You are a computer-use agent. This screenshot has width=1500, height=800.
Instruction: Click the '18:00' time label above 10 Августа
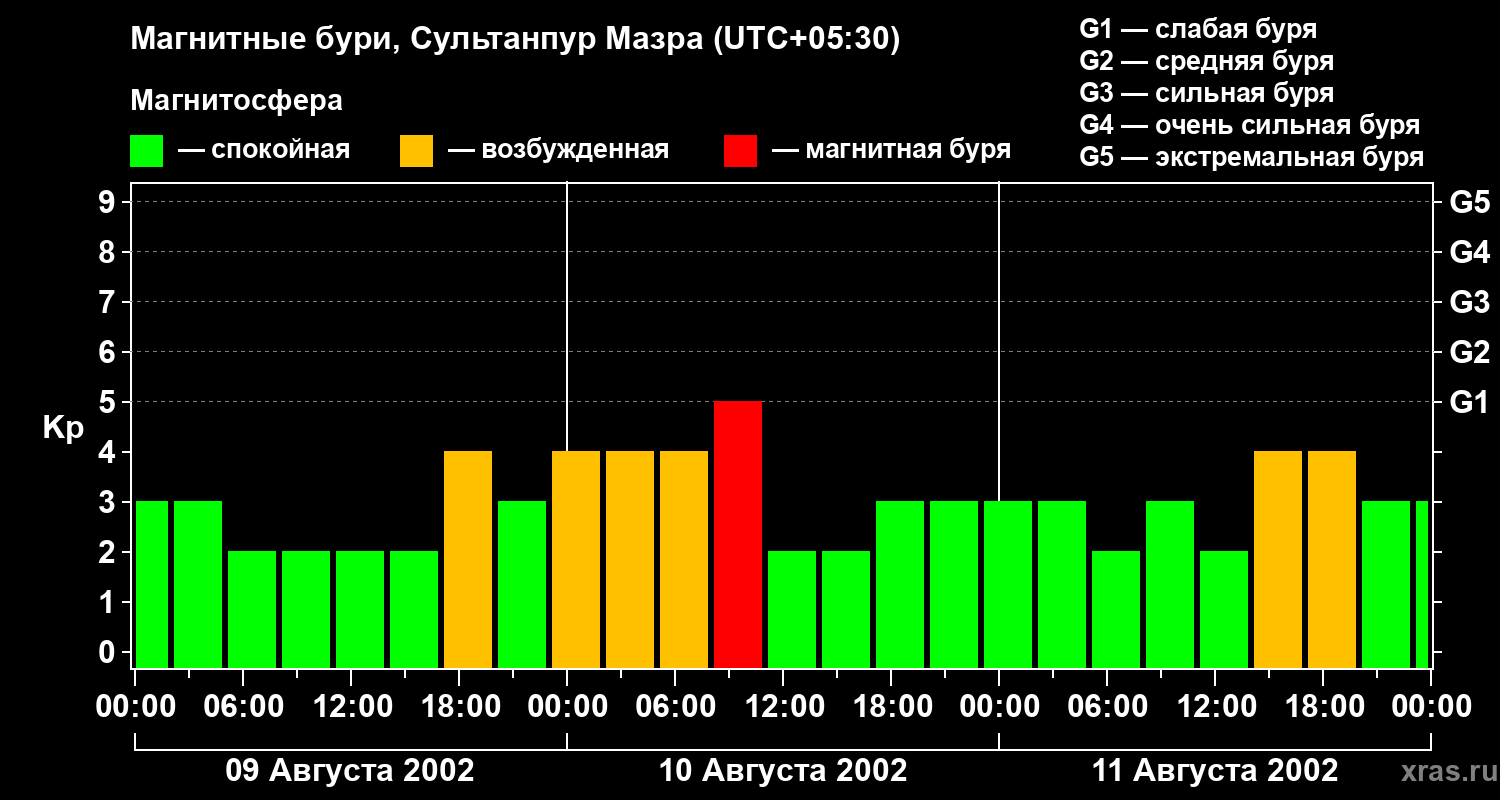pyautogui.click(x=891, y=706)
